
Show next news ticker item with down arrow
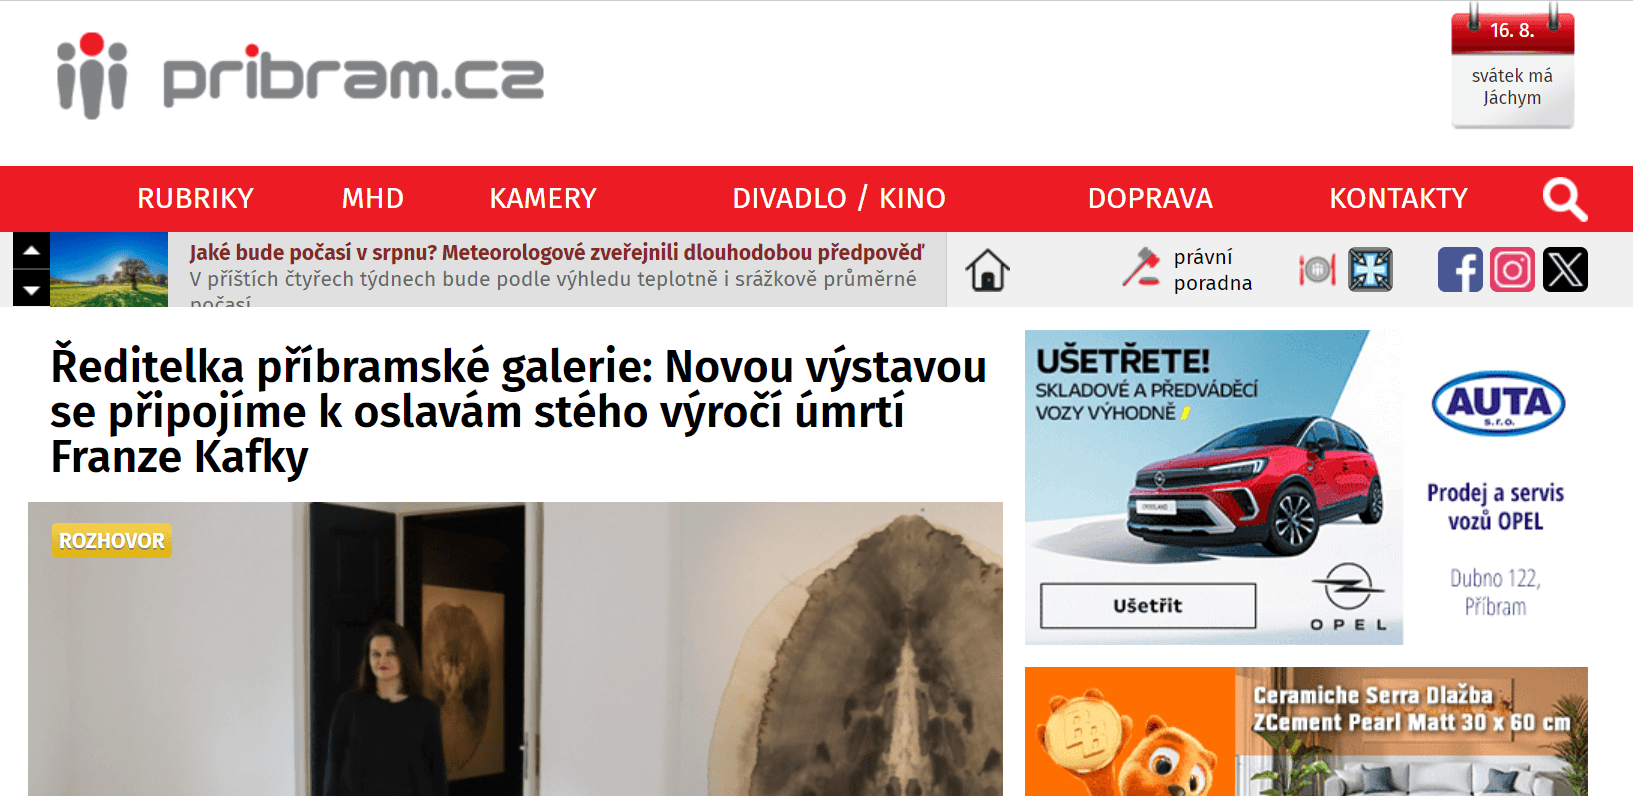(x=31, y=289)
